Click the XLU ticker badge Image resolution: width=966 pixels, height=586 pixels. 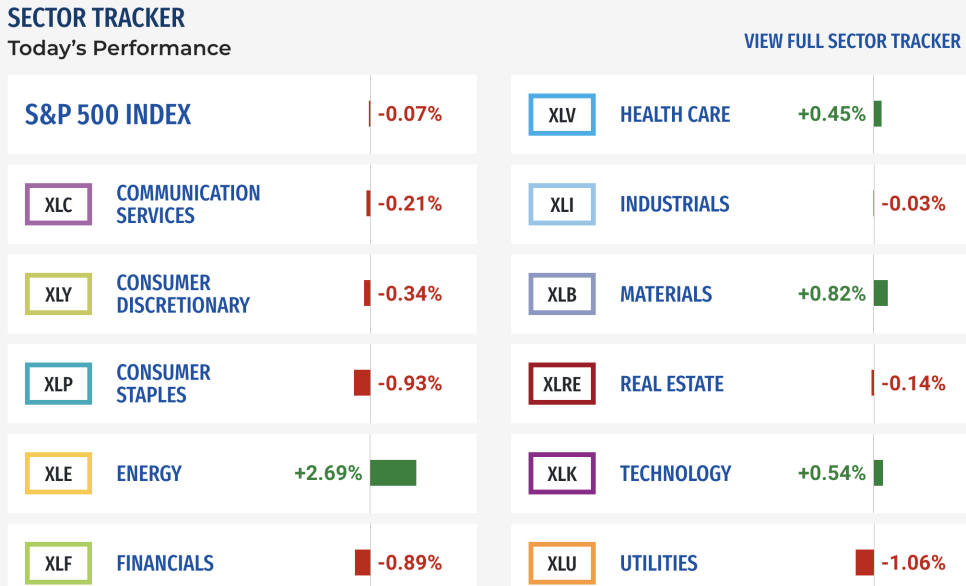click(562, 563)
